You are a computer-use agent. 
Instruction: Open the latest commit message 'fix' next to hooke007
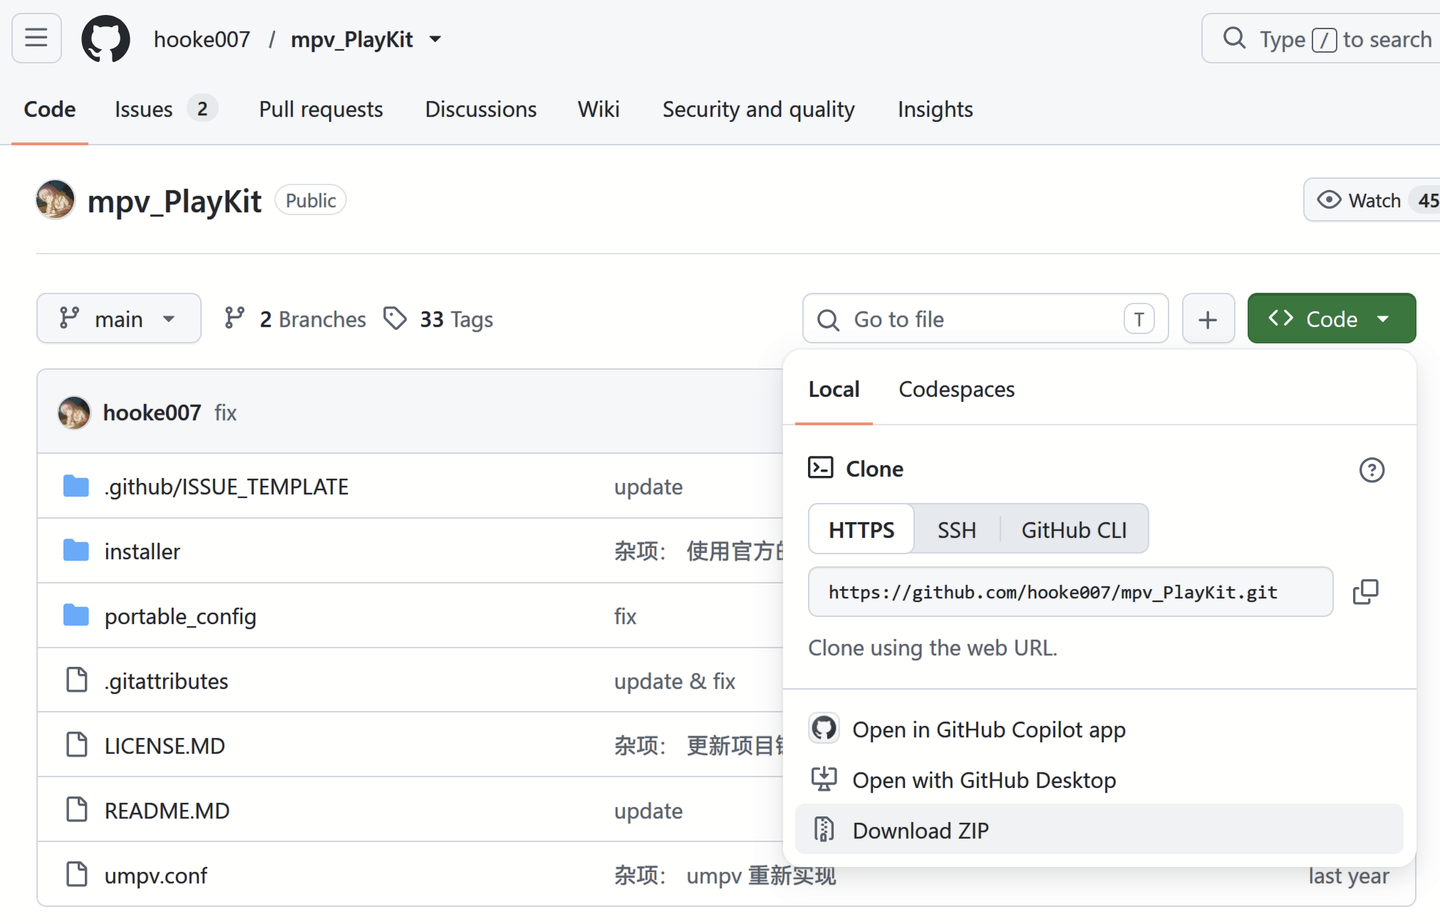(226, 412)
